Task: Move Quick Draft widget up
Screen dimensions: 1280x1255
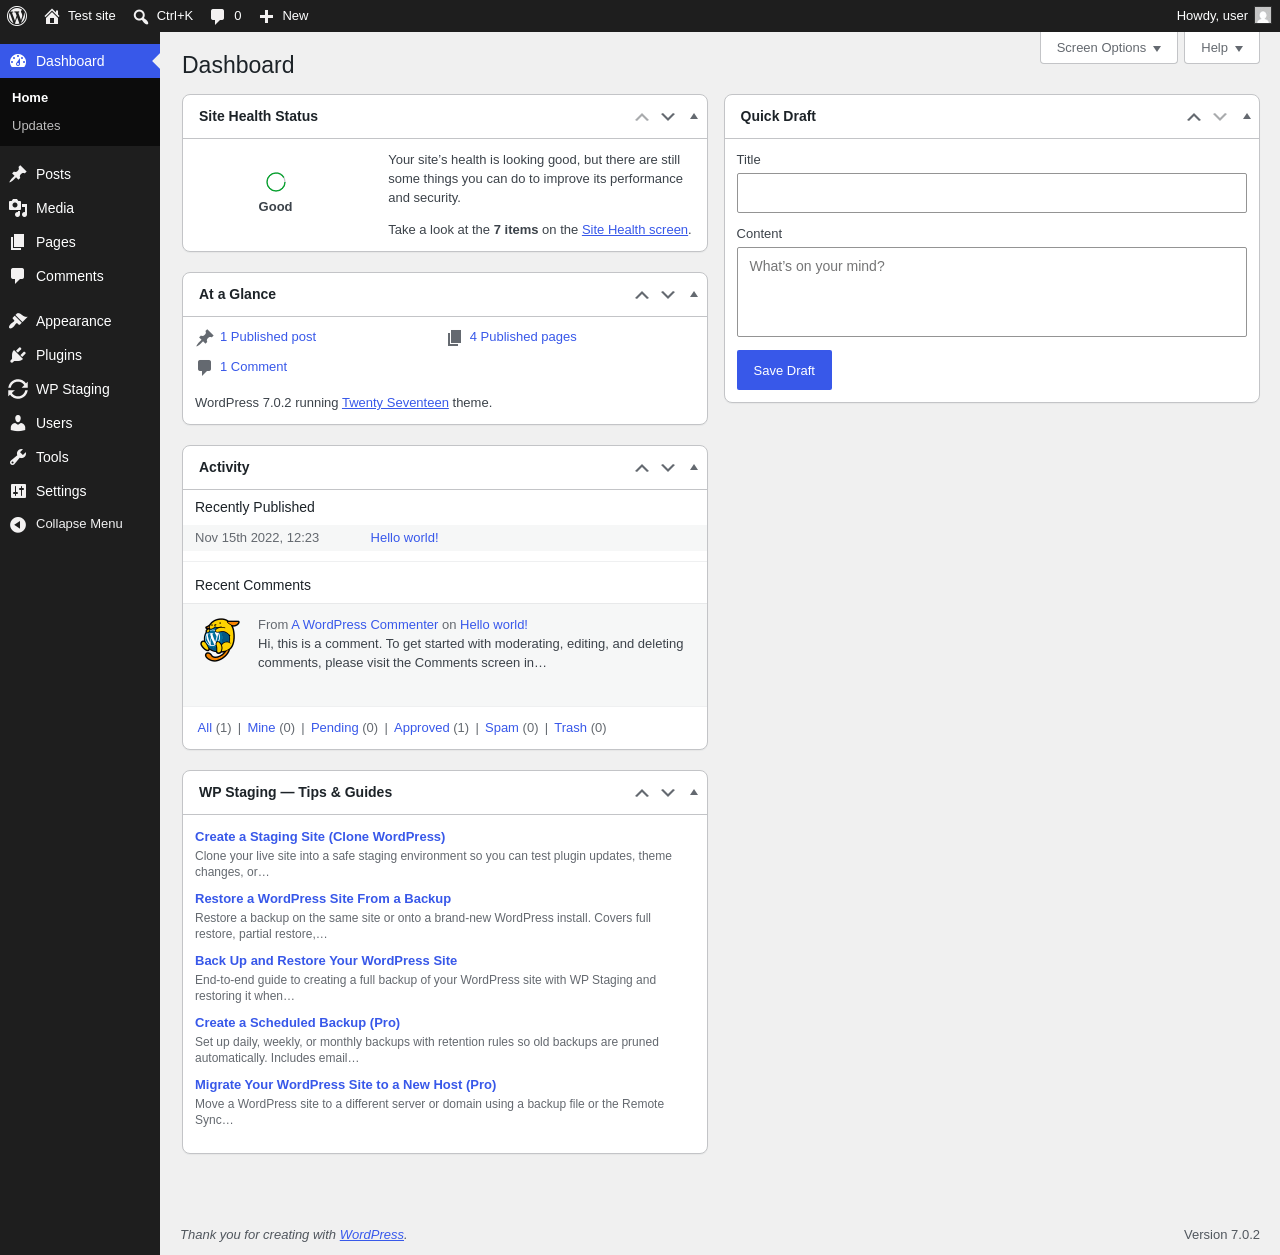Action: point(1194,117)
